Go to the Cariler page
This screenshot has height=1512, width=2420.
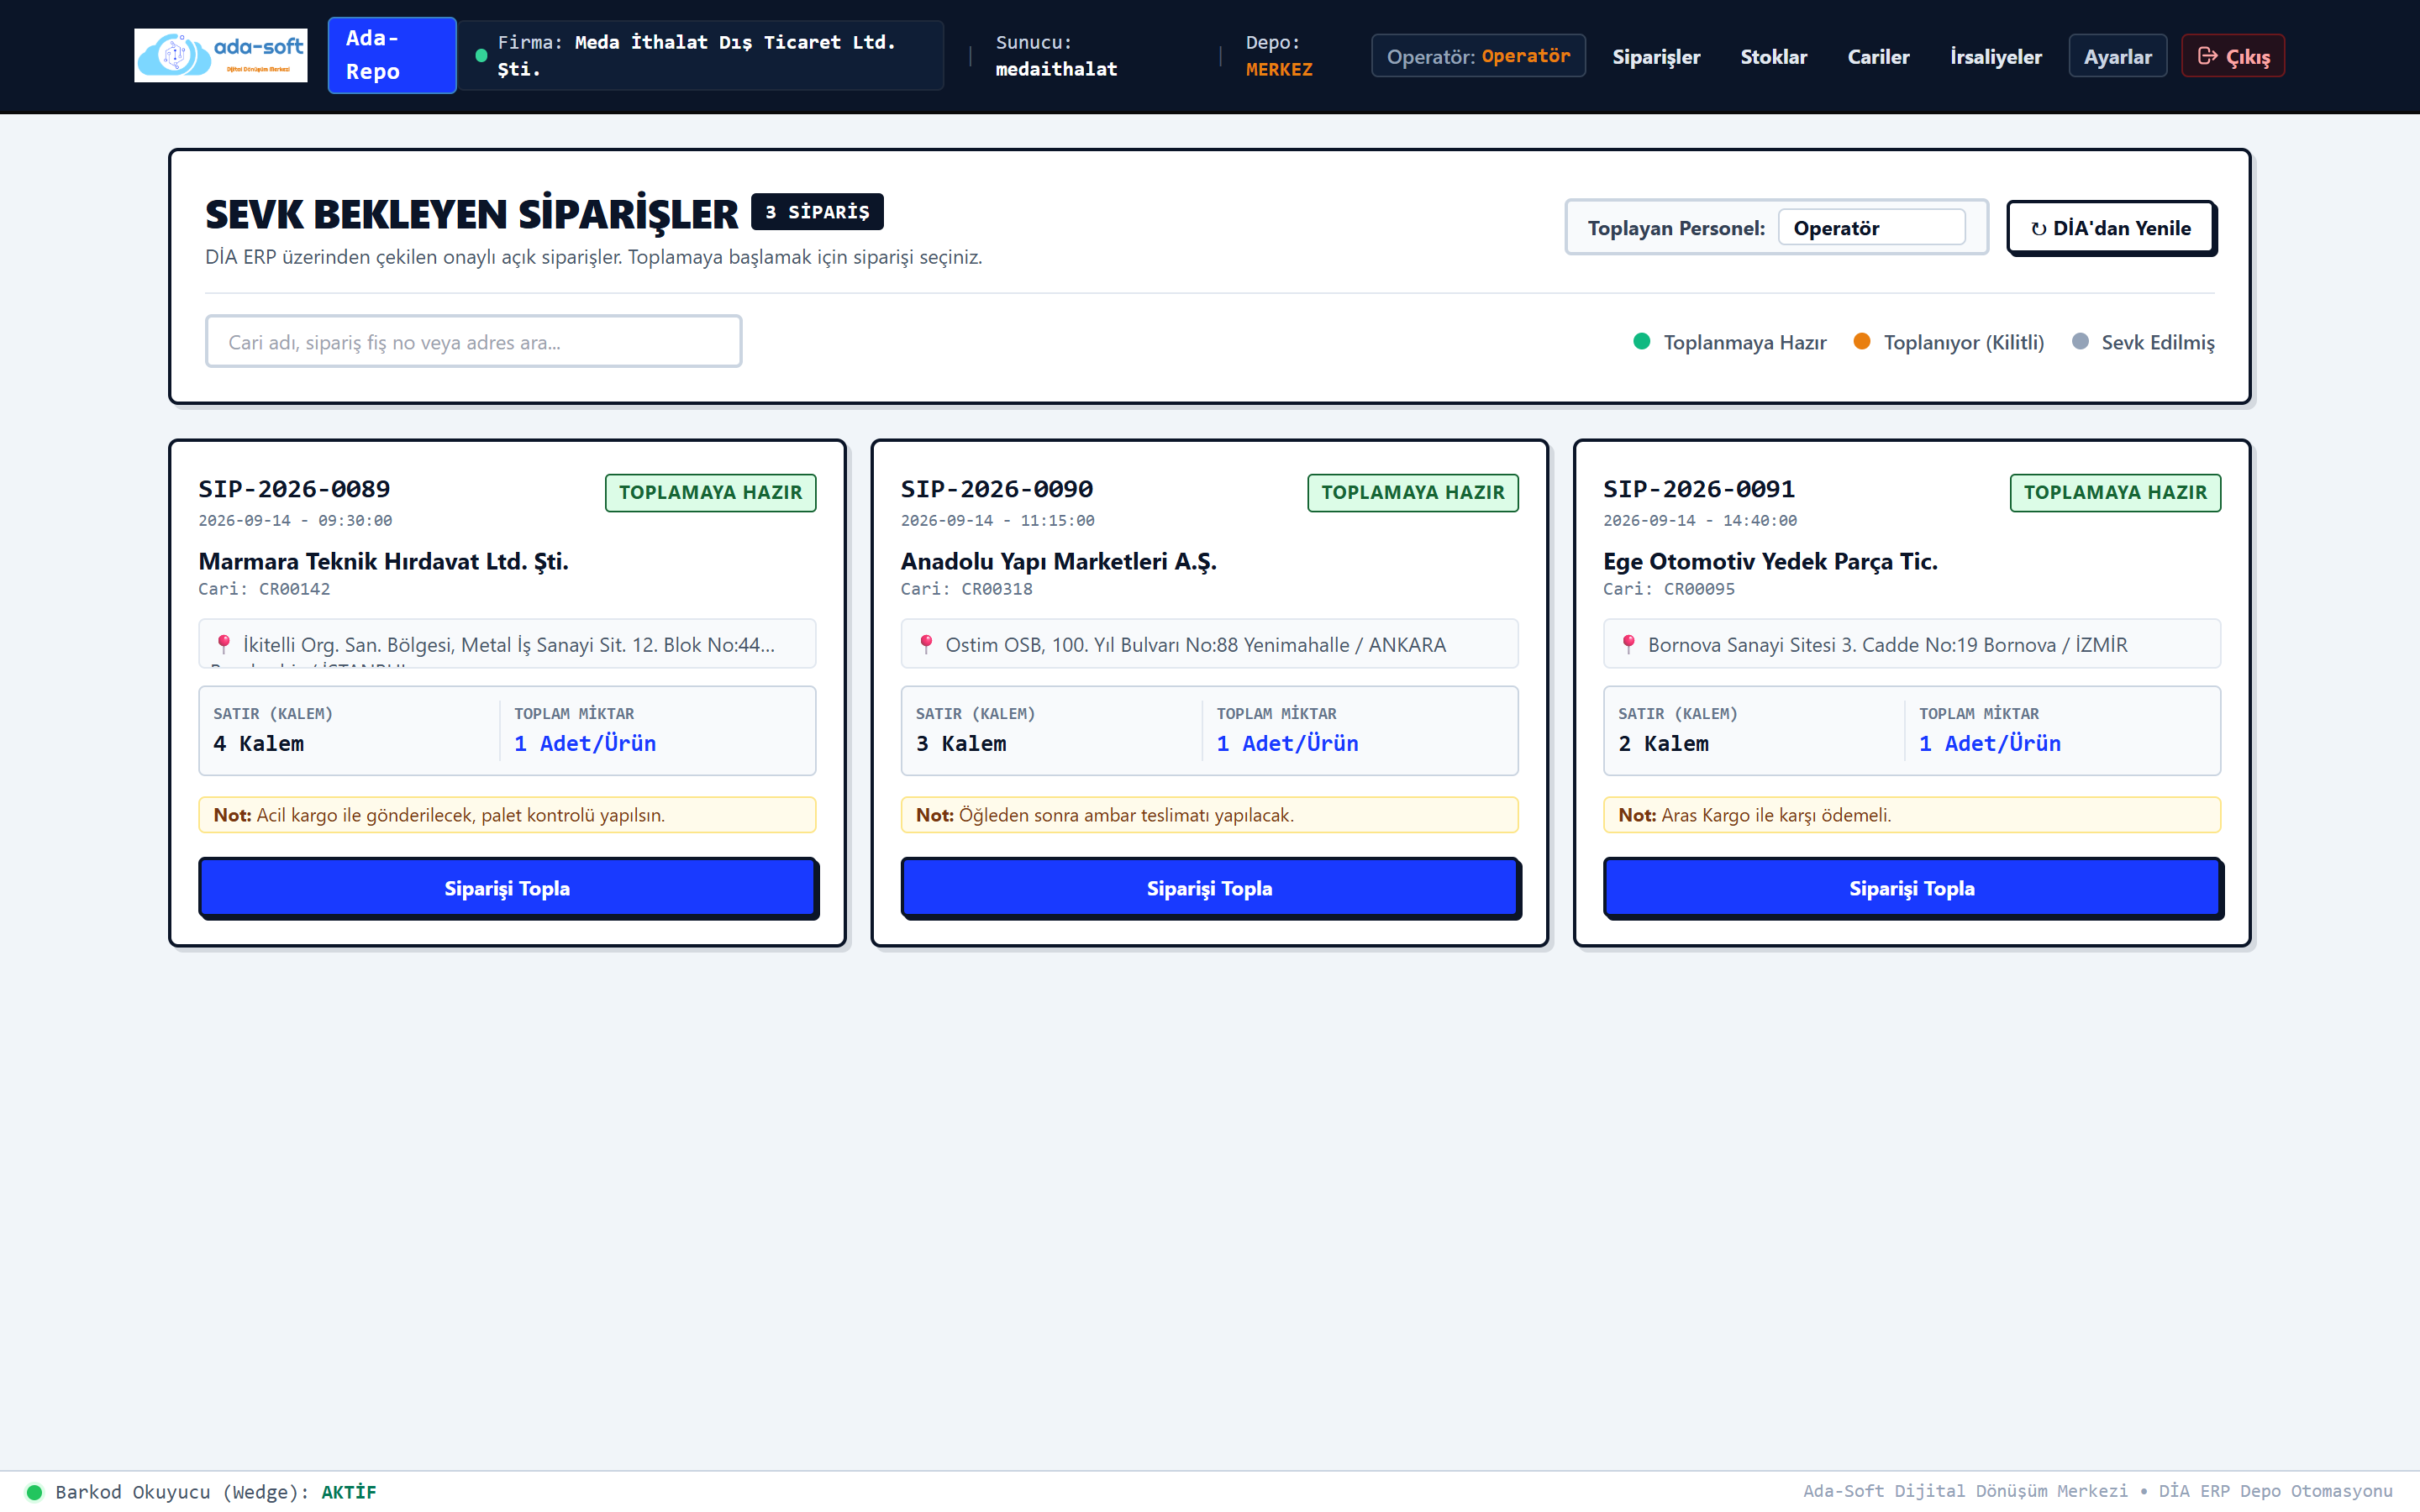coord(1878,56)
